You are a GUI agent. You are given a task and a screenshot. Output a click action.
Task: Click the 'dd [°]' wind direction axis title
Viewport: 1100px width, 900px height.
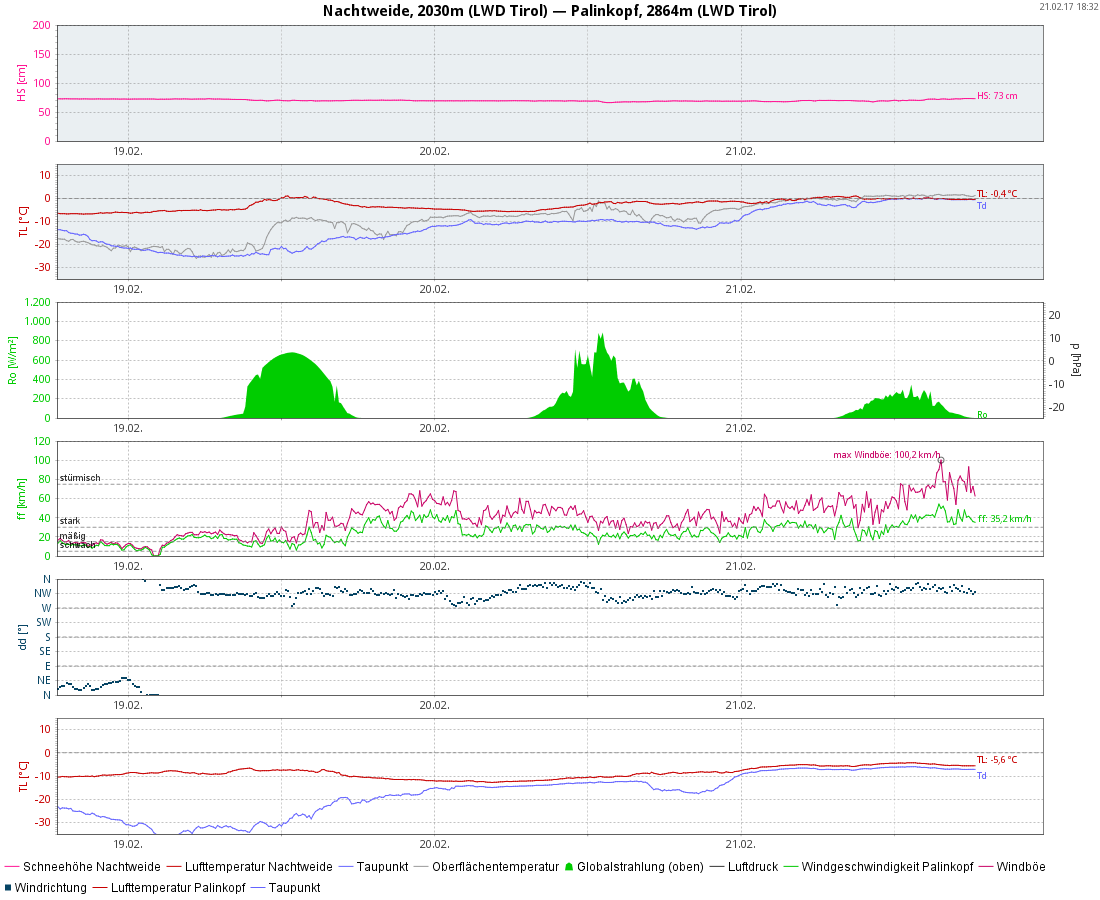click(22, 637)
